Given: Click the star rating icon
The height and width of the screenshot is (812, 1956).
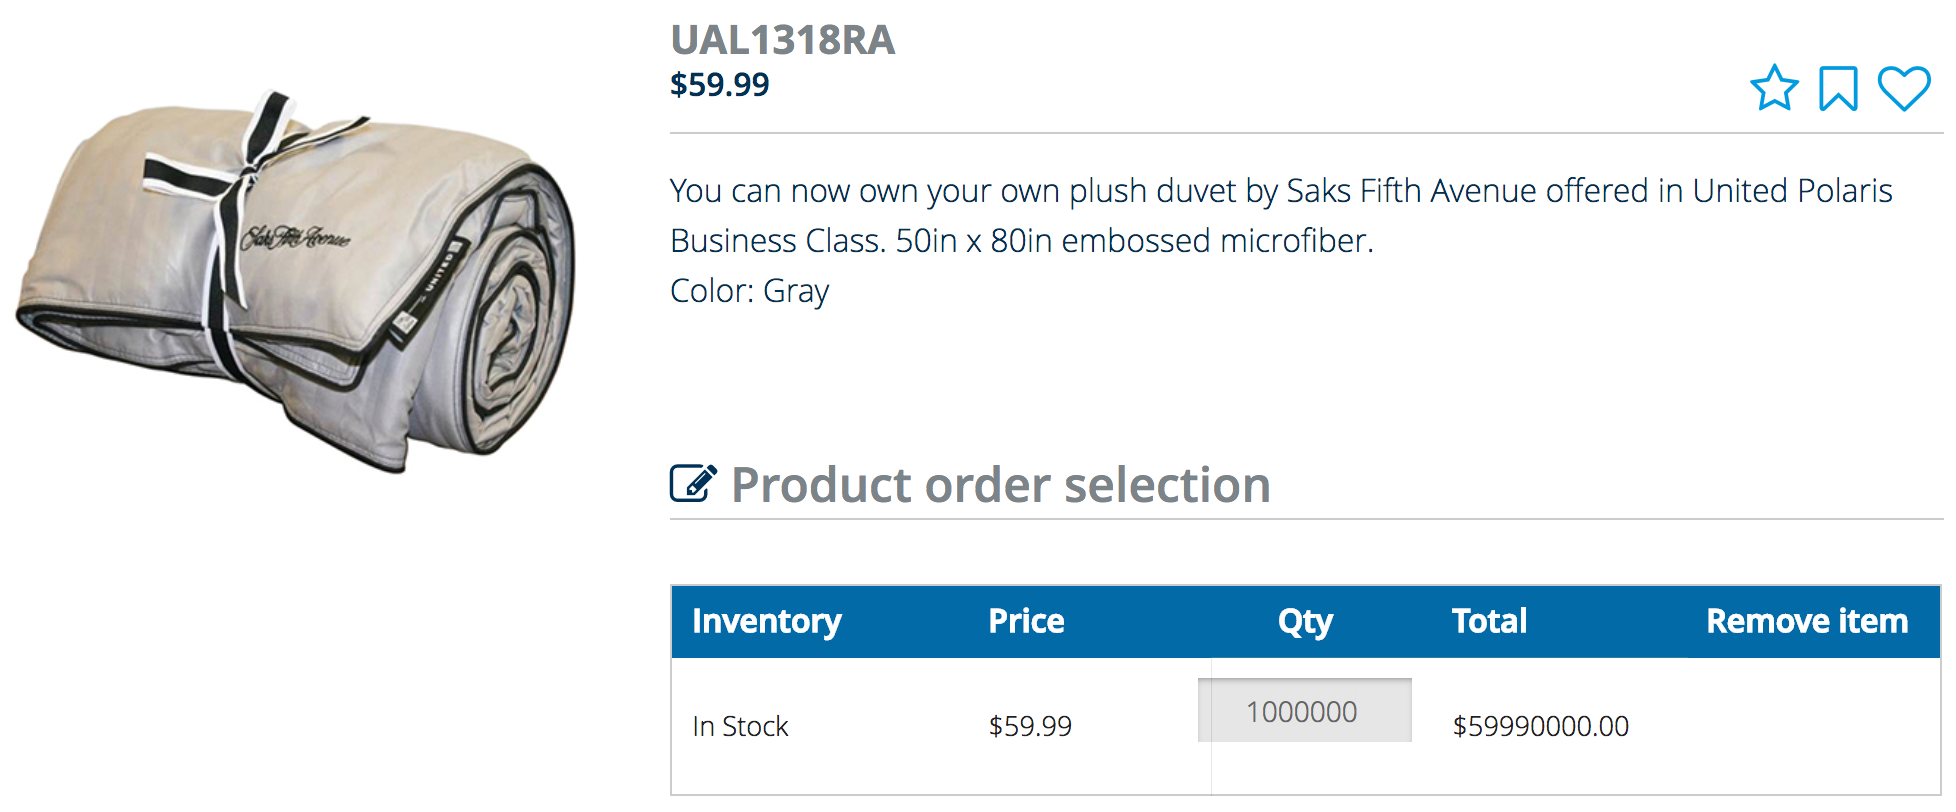Looking at the screenshot, I should coord(1774,88).
